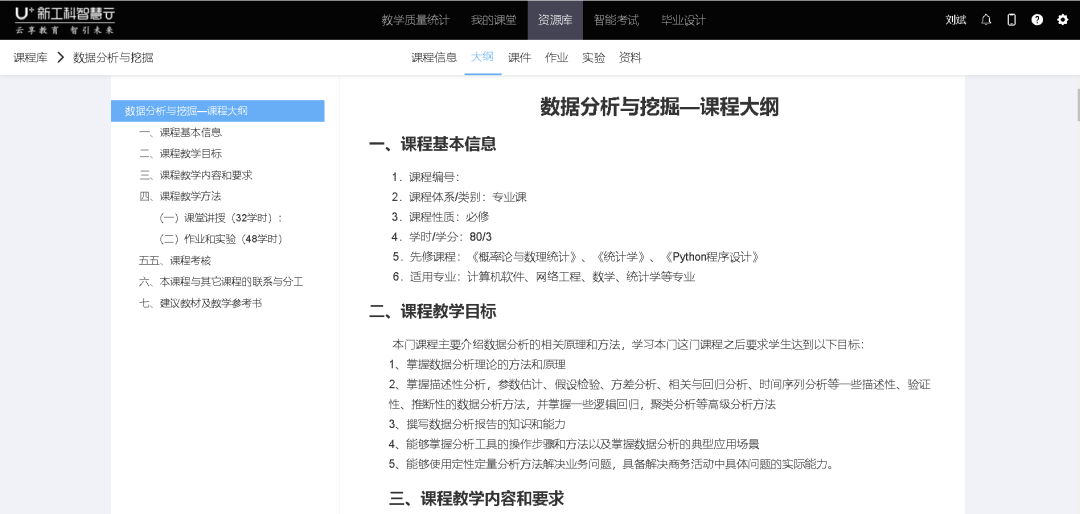Viewport: 1080px width, 514px height.
Task: Click objective 4 about 分析工具的操作步骤
Action: [574, 444]
